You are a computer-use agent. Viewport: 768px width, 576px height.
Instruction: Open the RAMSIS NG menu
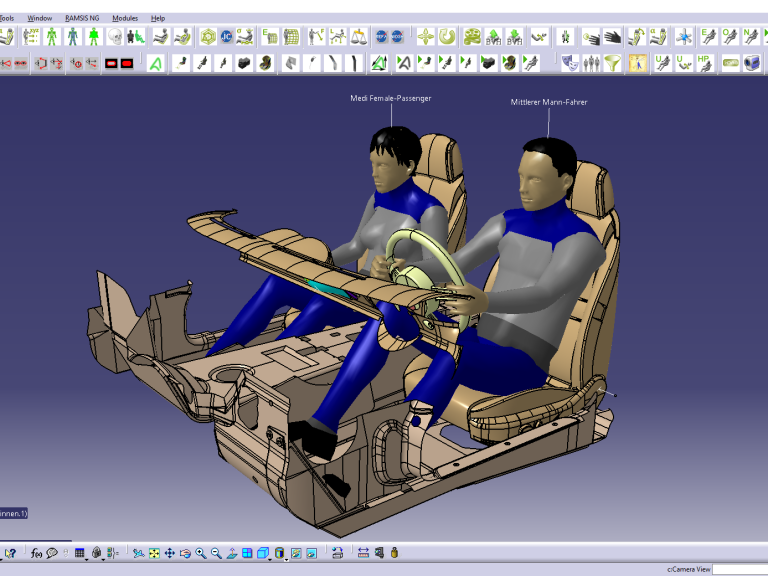[82, 18]
